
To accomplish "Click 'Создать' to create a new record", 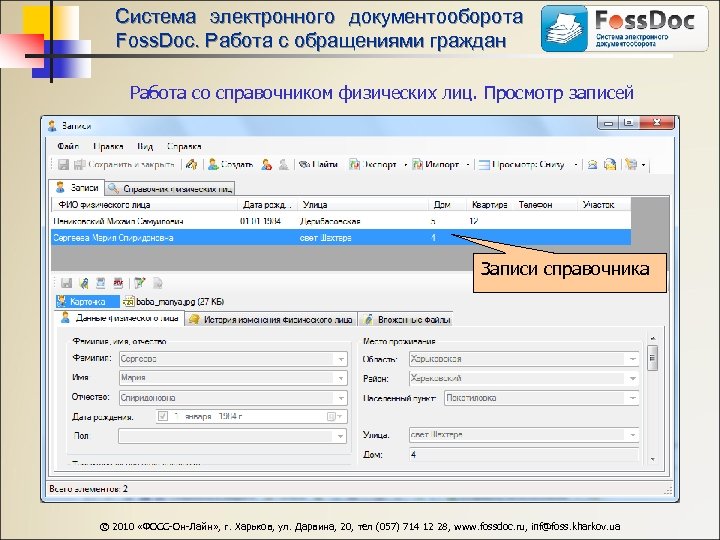I will (231, 164).
